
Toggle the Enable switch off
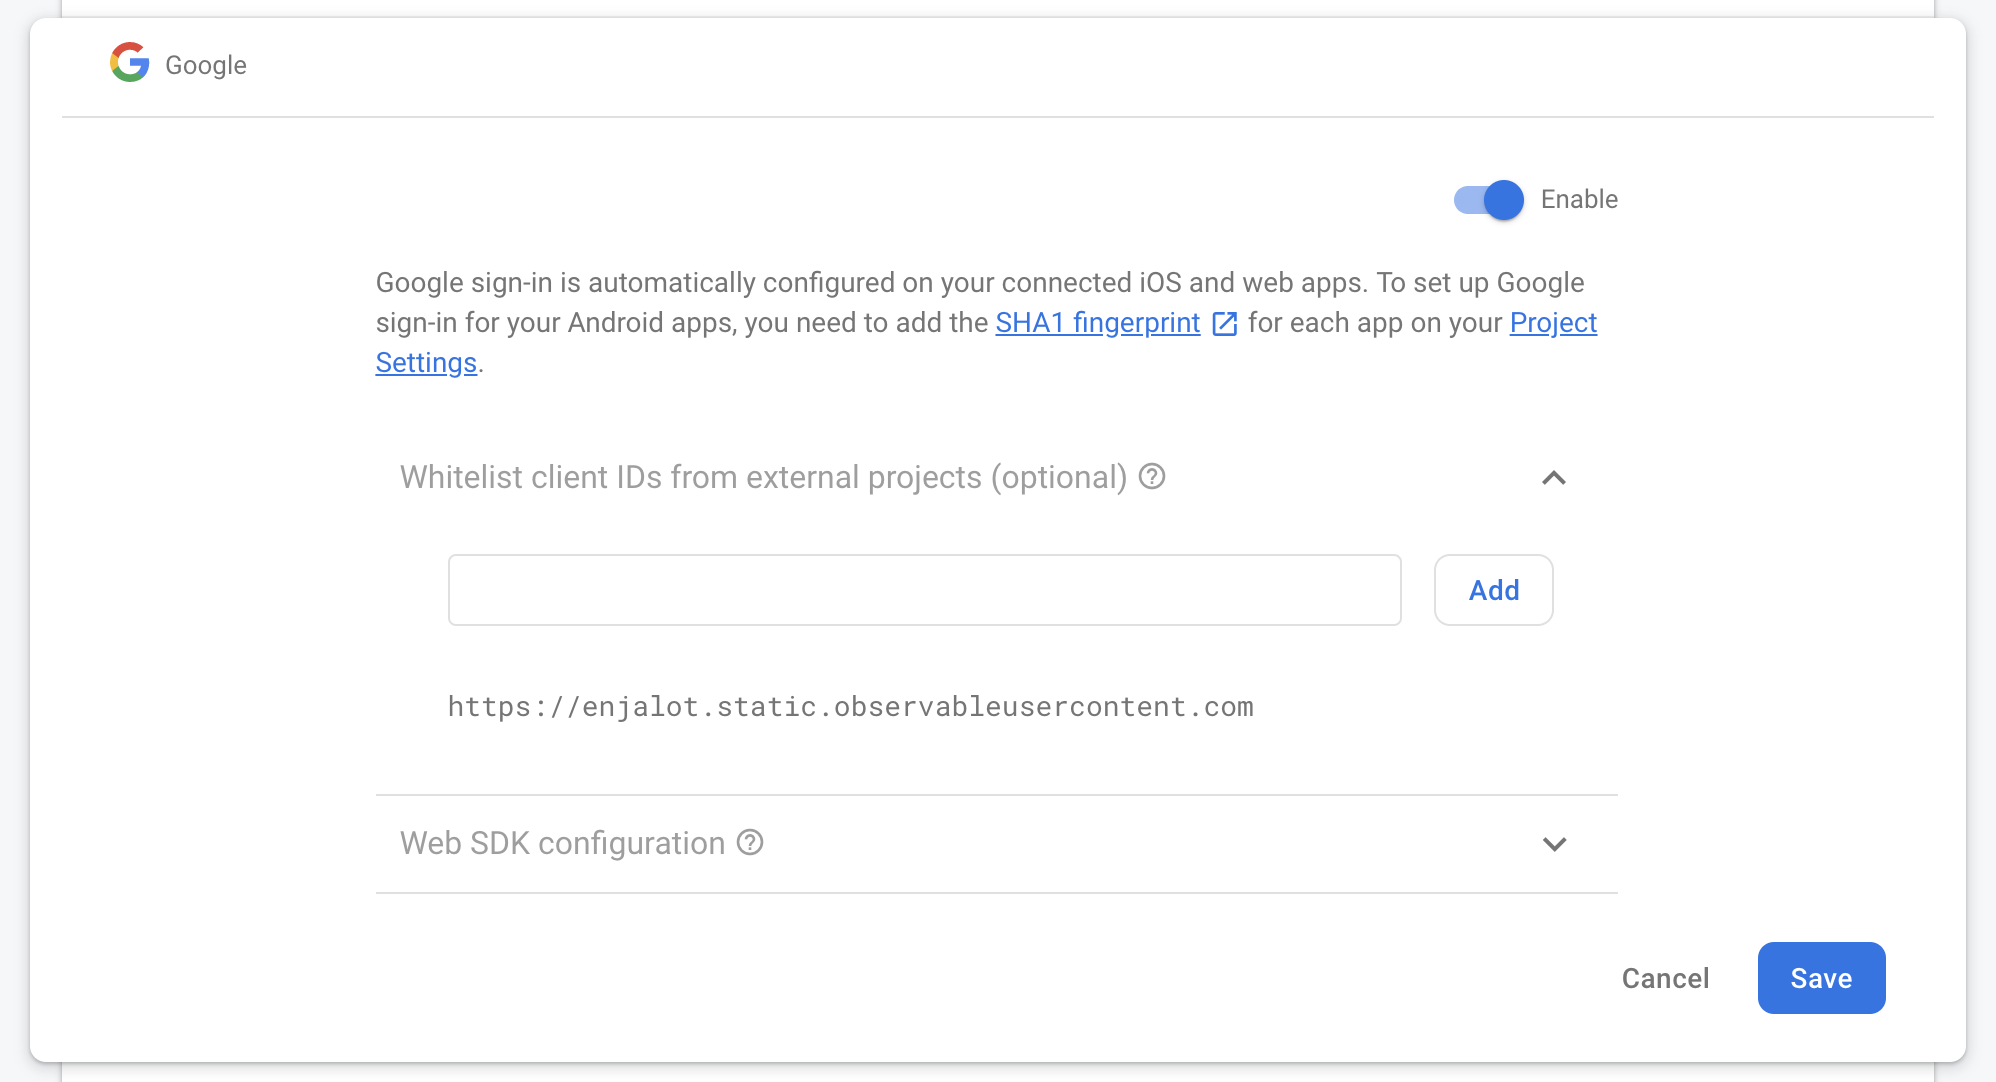1488,200
